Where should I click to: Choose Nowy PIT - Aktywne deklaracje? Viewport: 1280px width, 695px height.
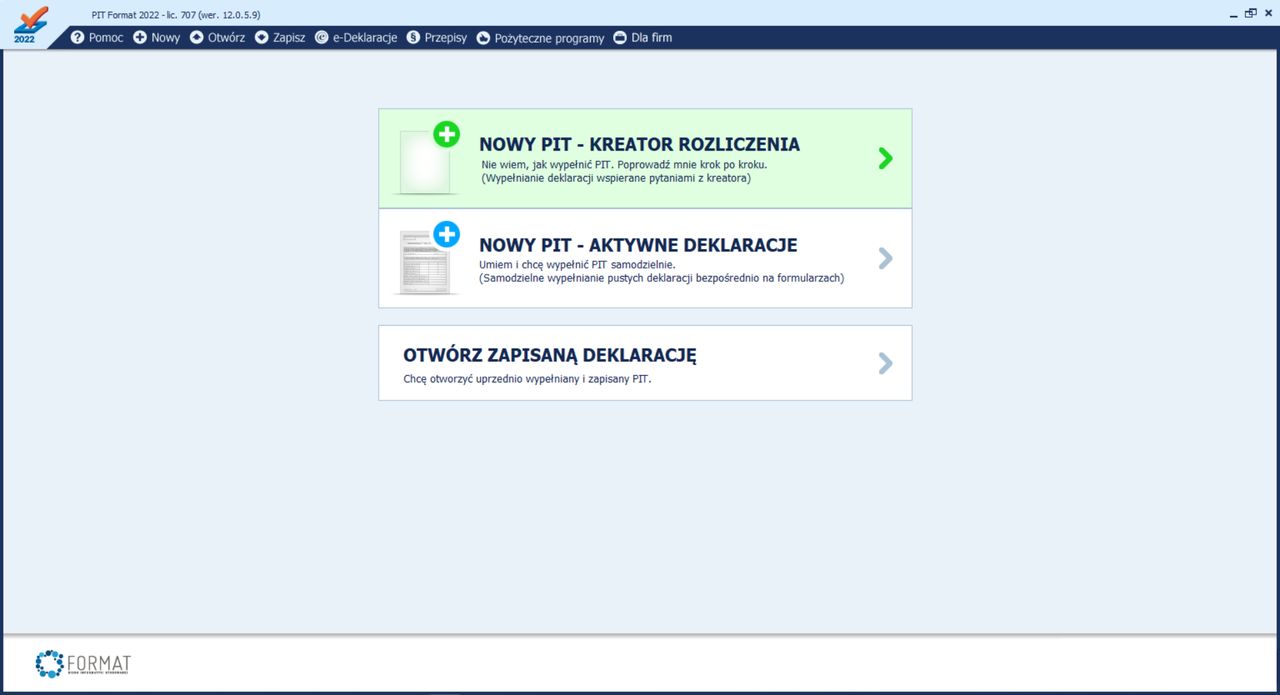coord(645,258)
